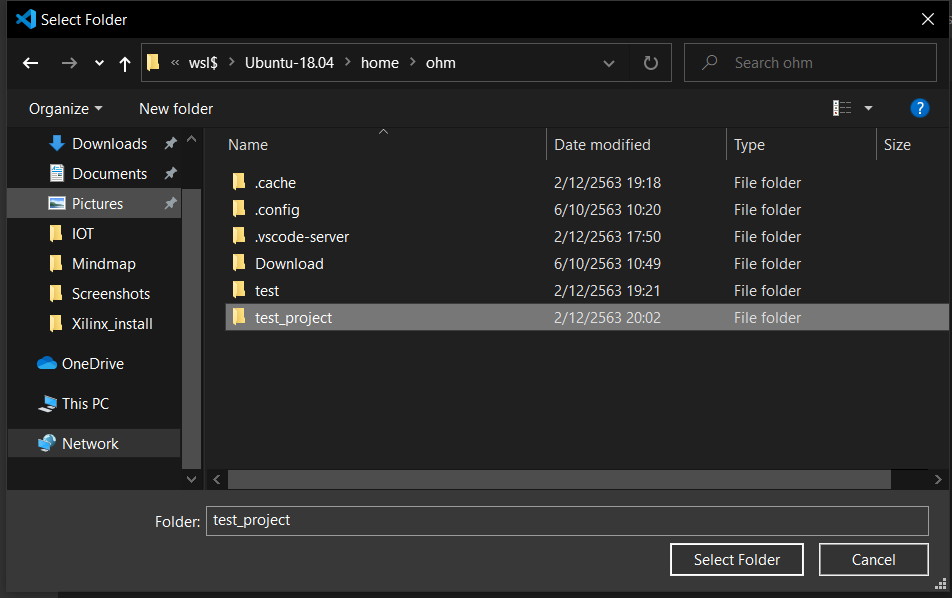This screenshot has height=598, width=952.
Task: Open the recent locations dropdown arrow
Action: [99, 63]
